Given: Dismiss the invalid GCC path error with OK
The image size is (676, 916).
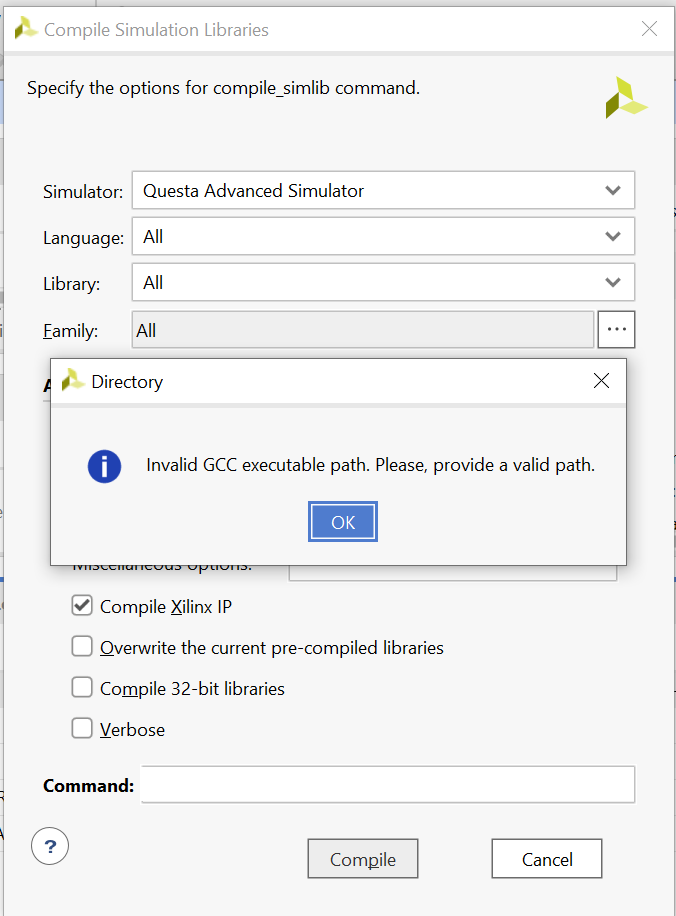Looking at the screenshot, I should coord(342,521).
